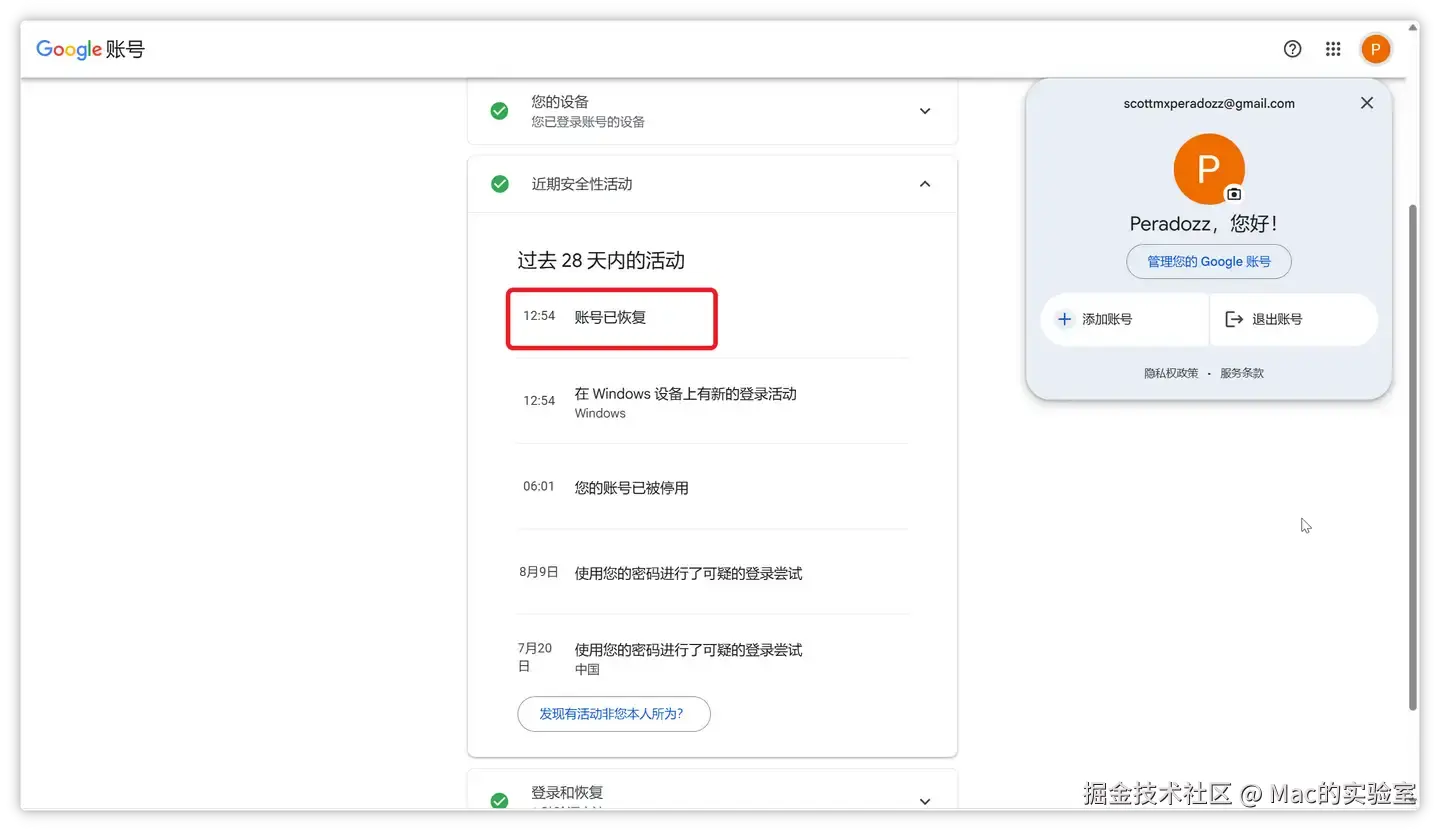This screenshot has width=1440, height=831.
Task: Click the orange P account avatar in header
Action: click(x=1376, y=49)
